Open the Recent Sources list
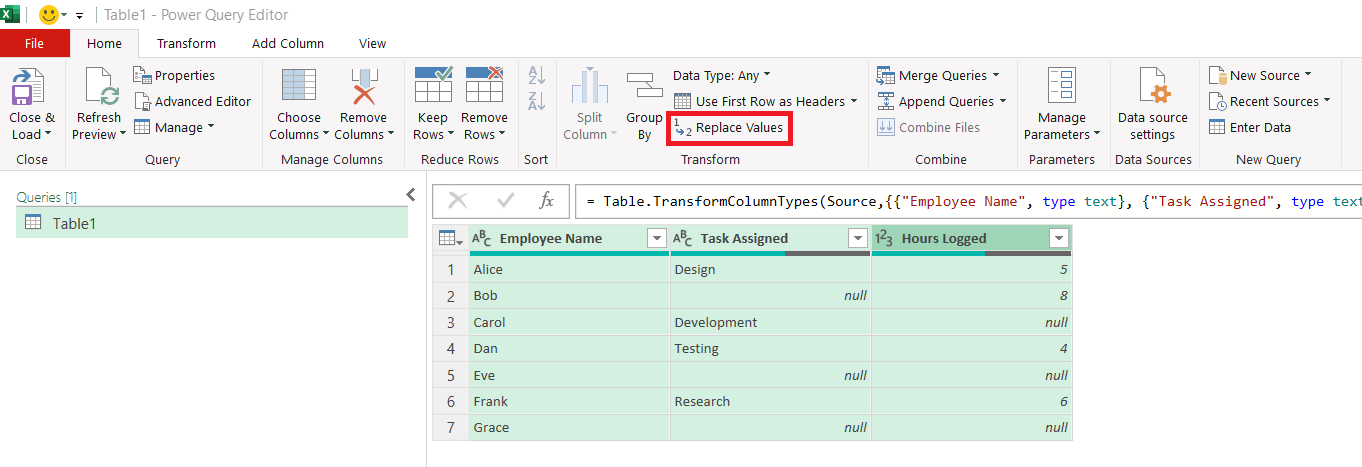1362x467 pixels. point(1269,102)
